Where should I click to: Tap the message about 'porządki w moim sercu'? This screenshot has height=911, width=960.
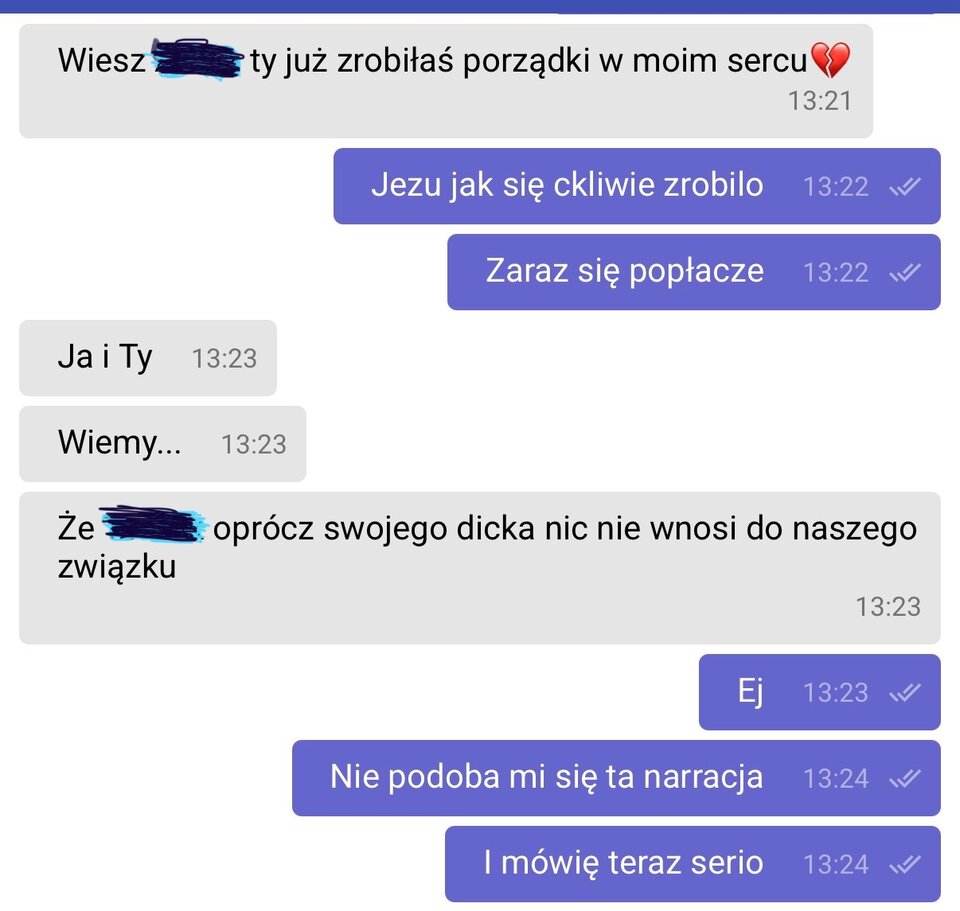[446, 81]
